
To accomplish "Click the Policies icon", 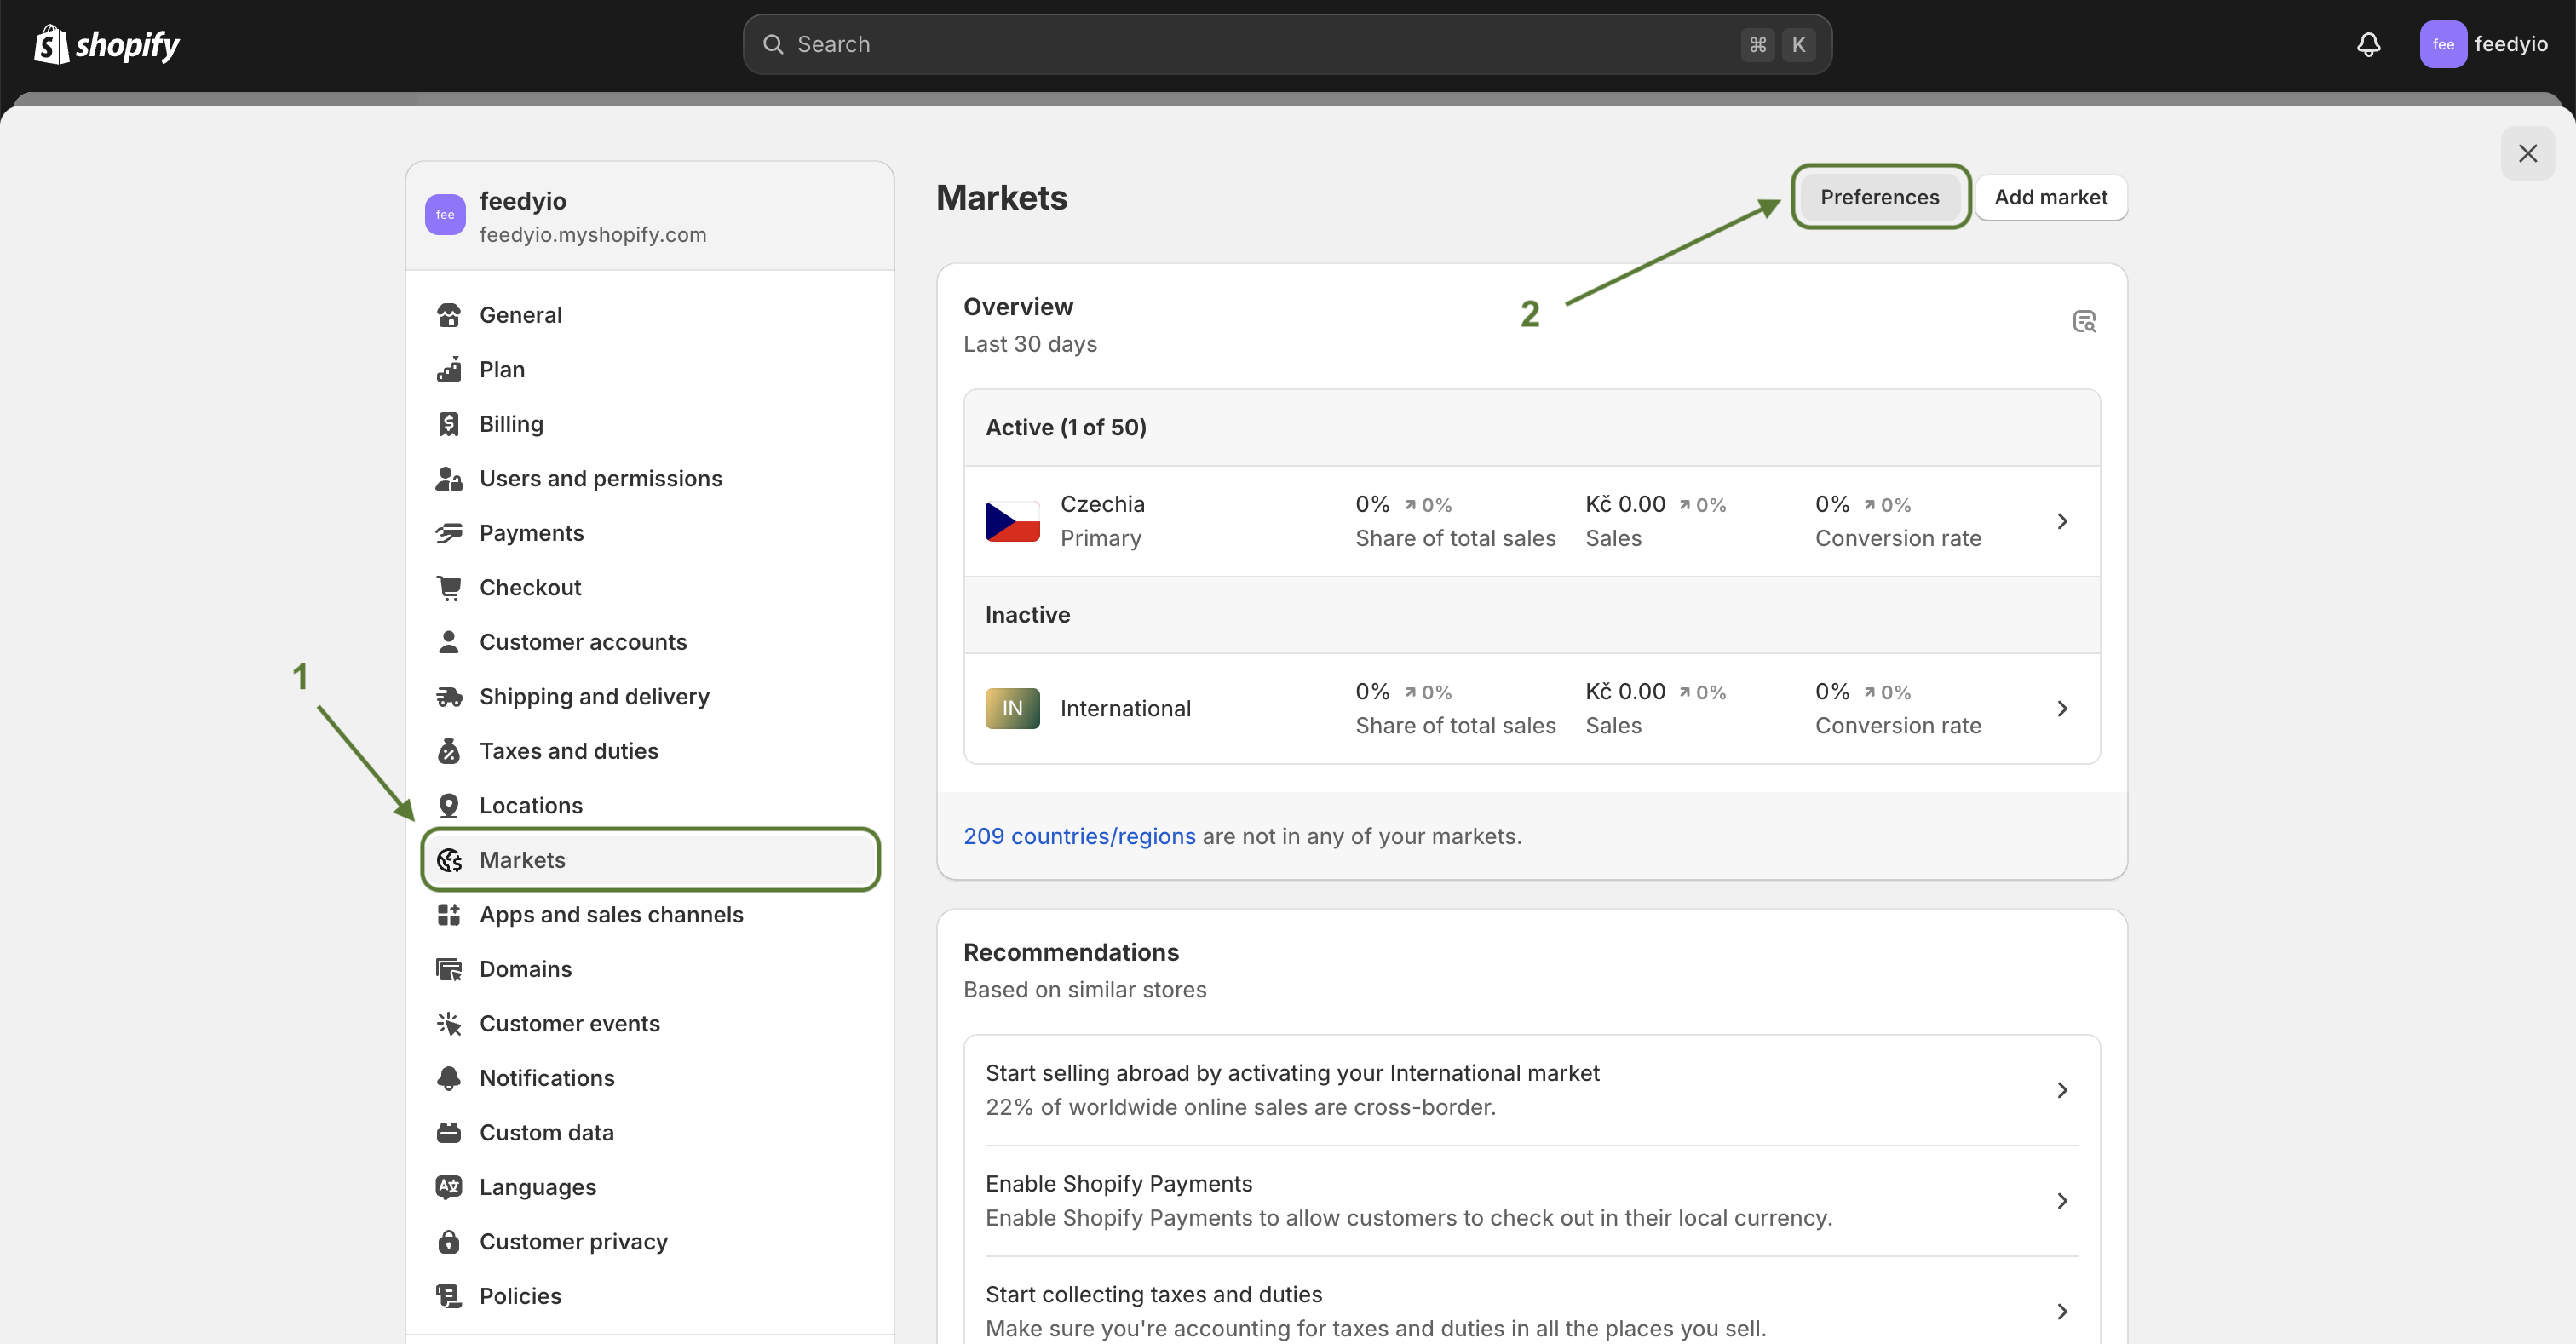I will (x=449, y=1296).
